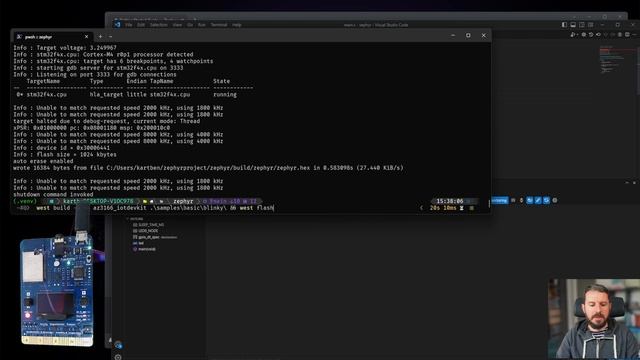Click the OUTLINE section header
This screenshot has height=360, width=640.
pos(137,219)
